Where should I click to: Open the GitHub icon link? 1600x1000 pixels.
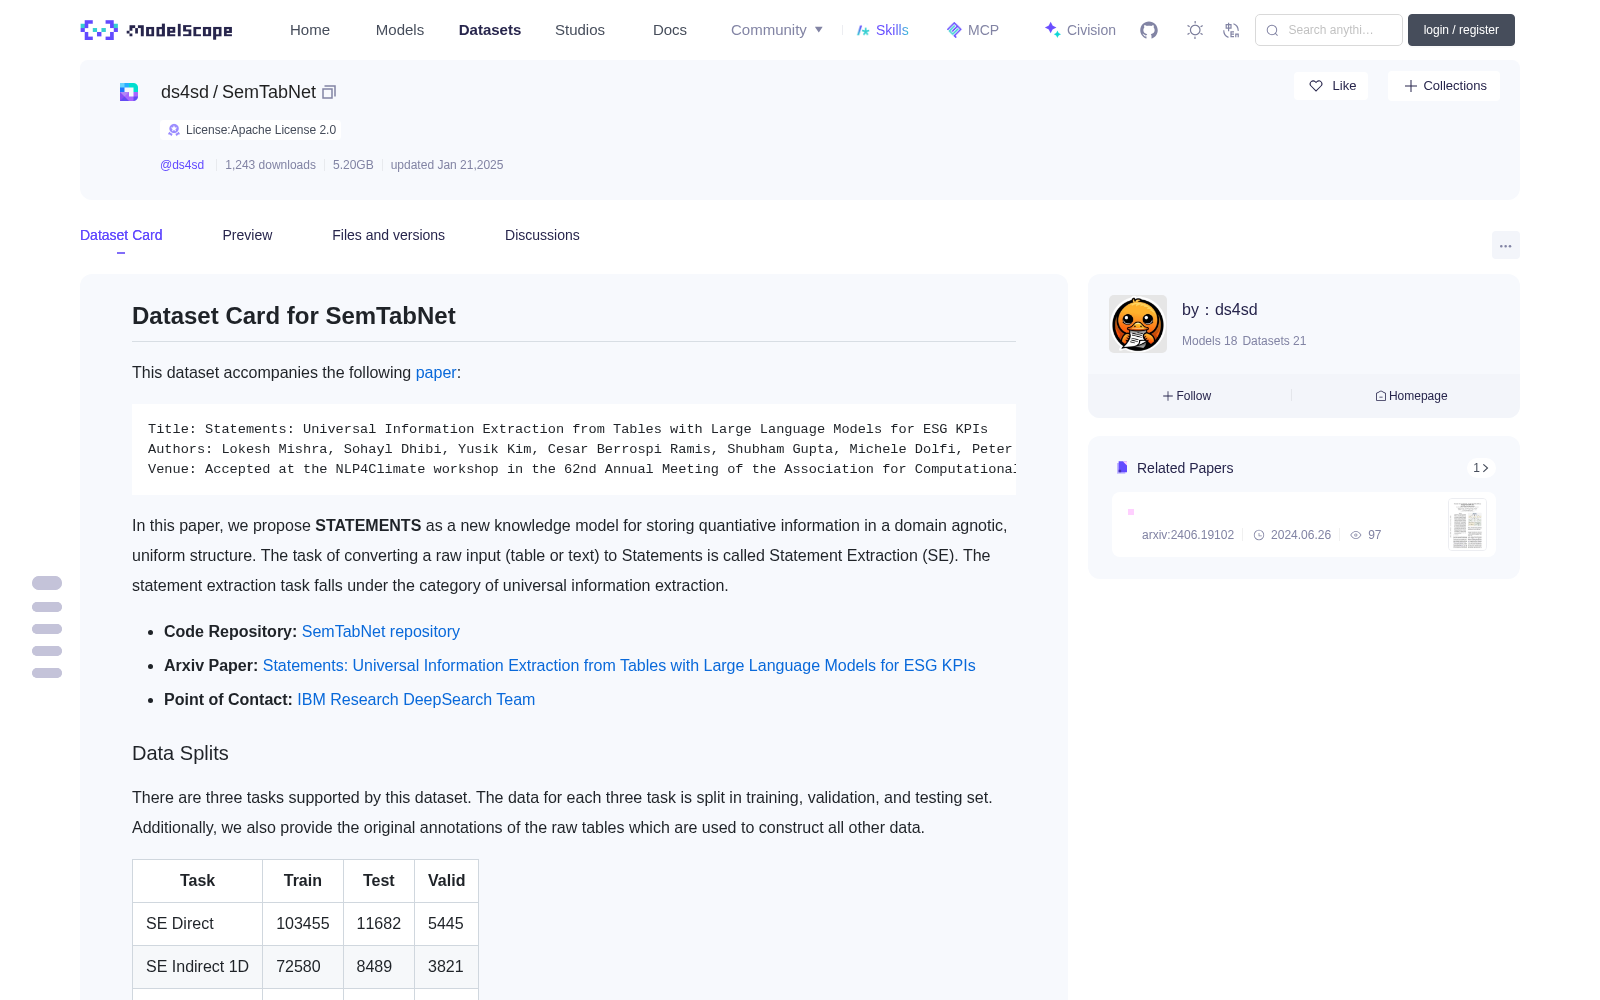1149,30
